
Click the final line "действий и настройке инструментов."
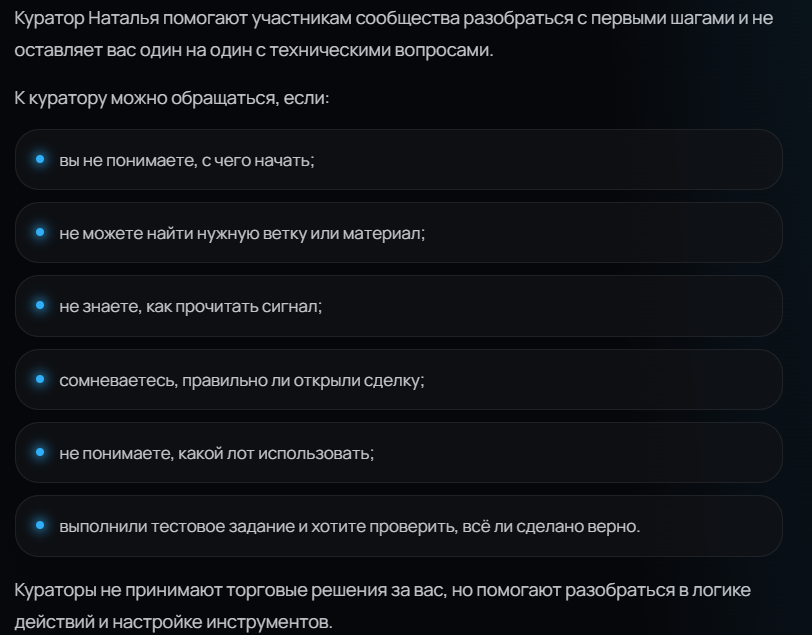173,622
